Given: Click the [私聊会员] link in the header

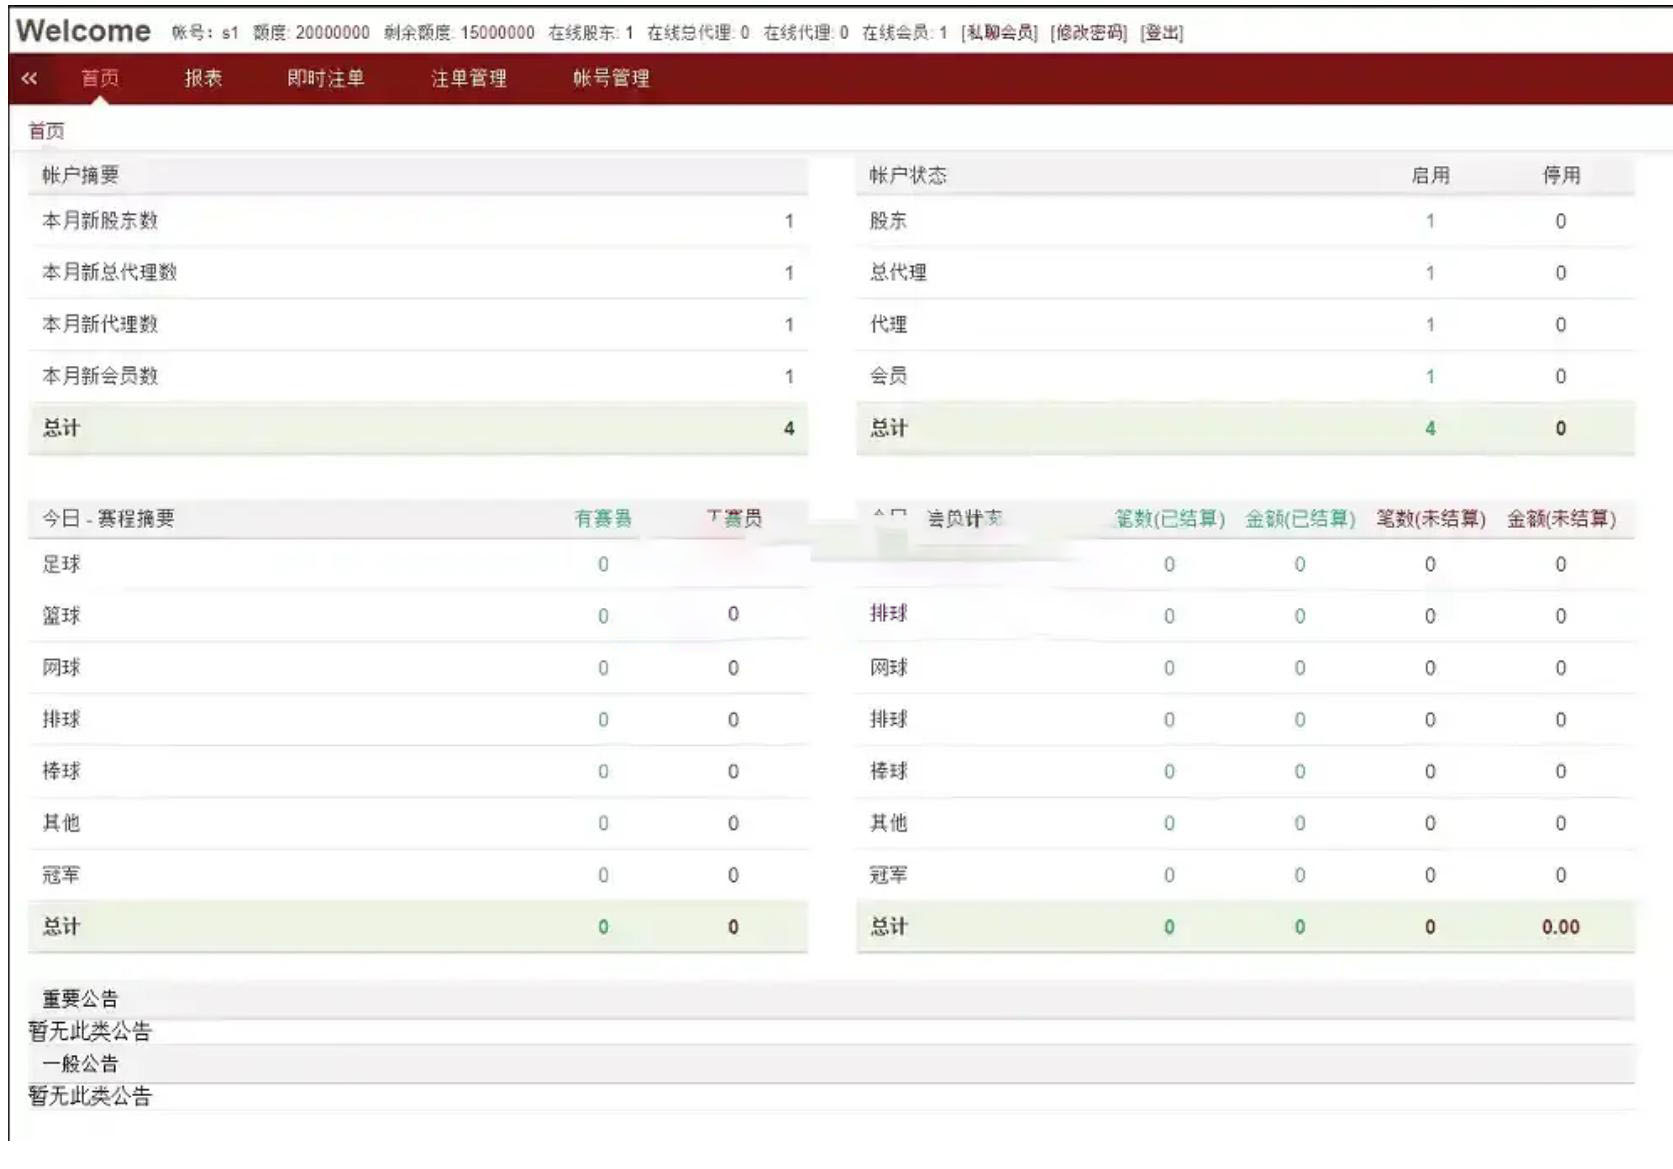Looking at the screenshot, I should [999, 33].
